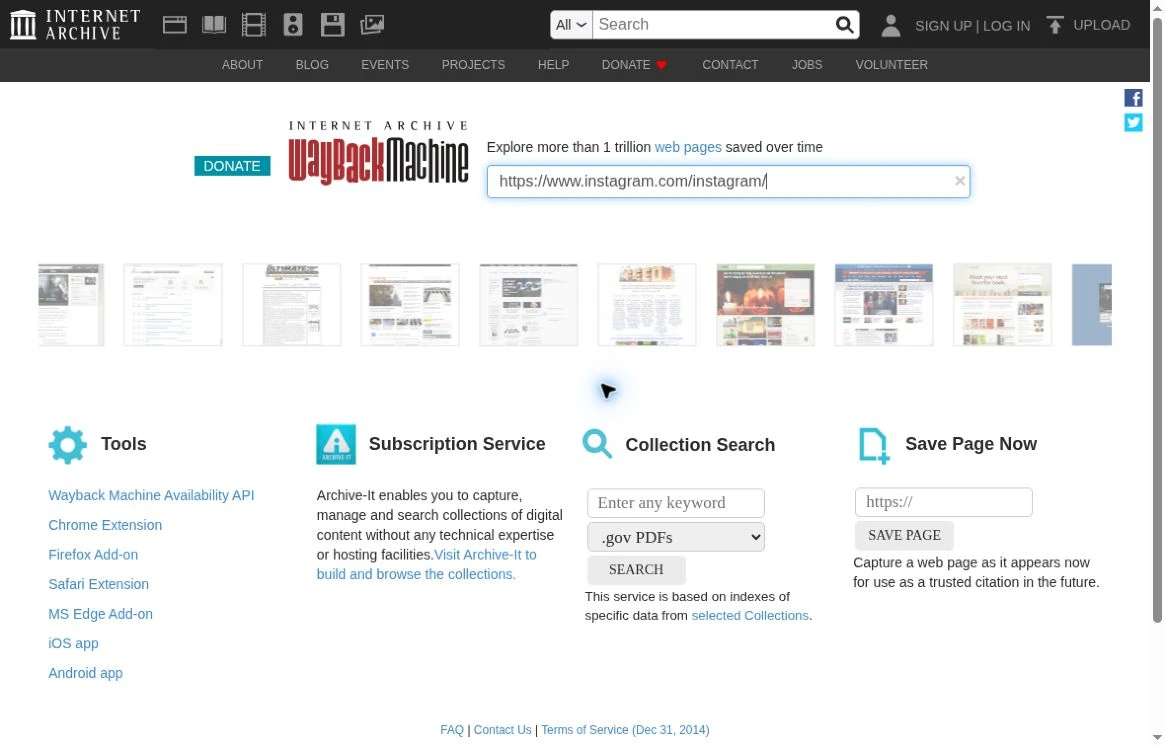Open the Audio speaker icon
The image size is (1165, 747).
[x=293, y=25]
